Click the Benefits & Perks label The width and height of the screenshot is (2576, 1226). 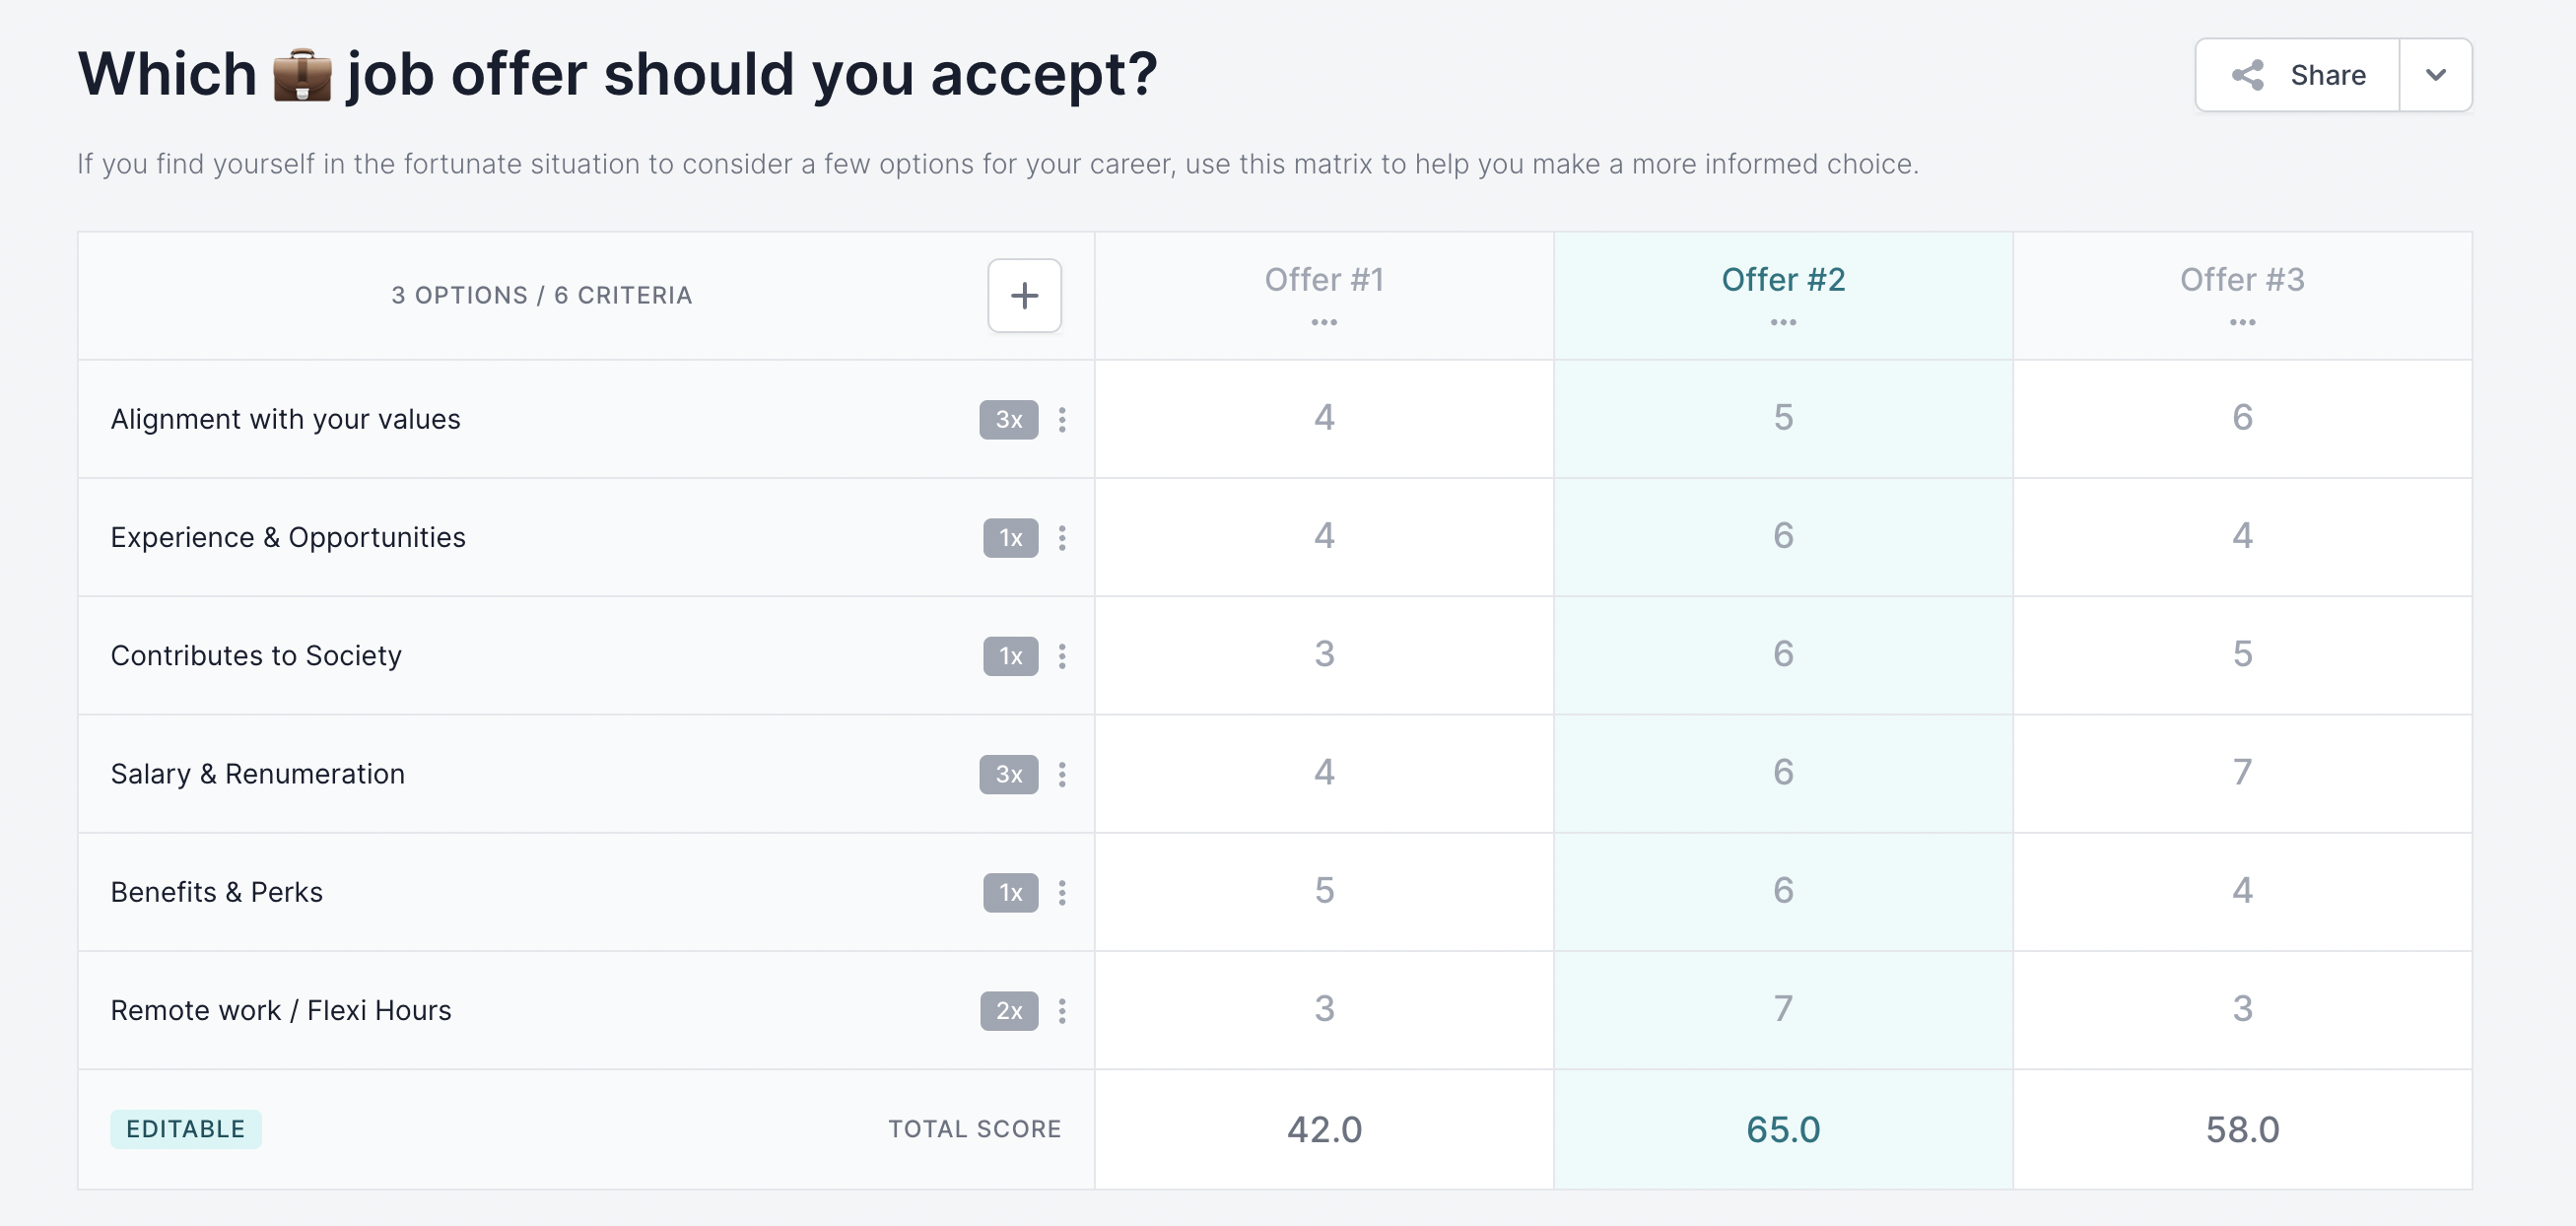pos(216,892)
